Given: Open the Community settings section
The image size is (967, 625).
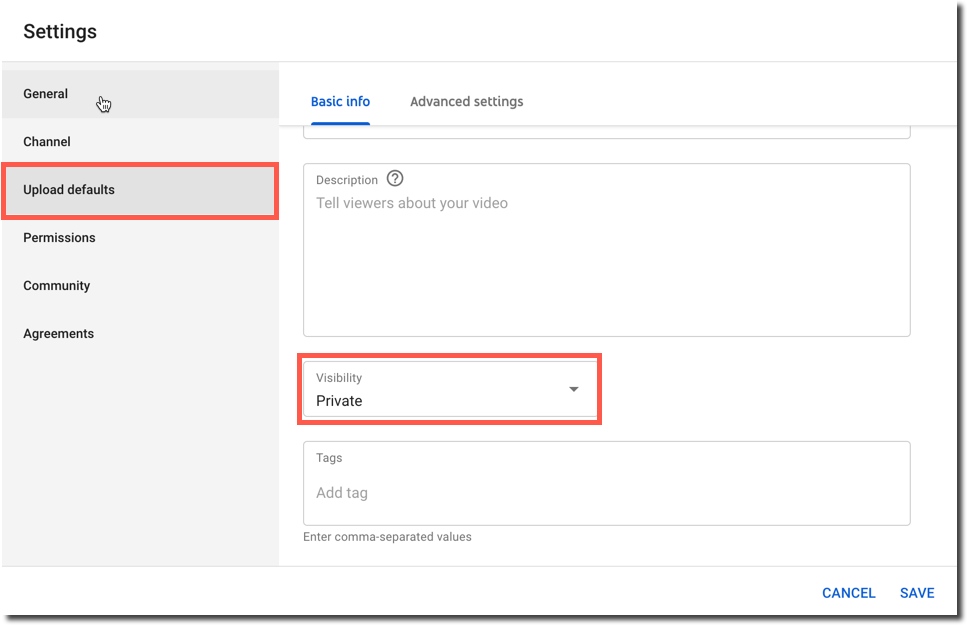Looking at the screenshot, I should [140, 286].
